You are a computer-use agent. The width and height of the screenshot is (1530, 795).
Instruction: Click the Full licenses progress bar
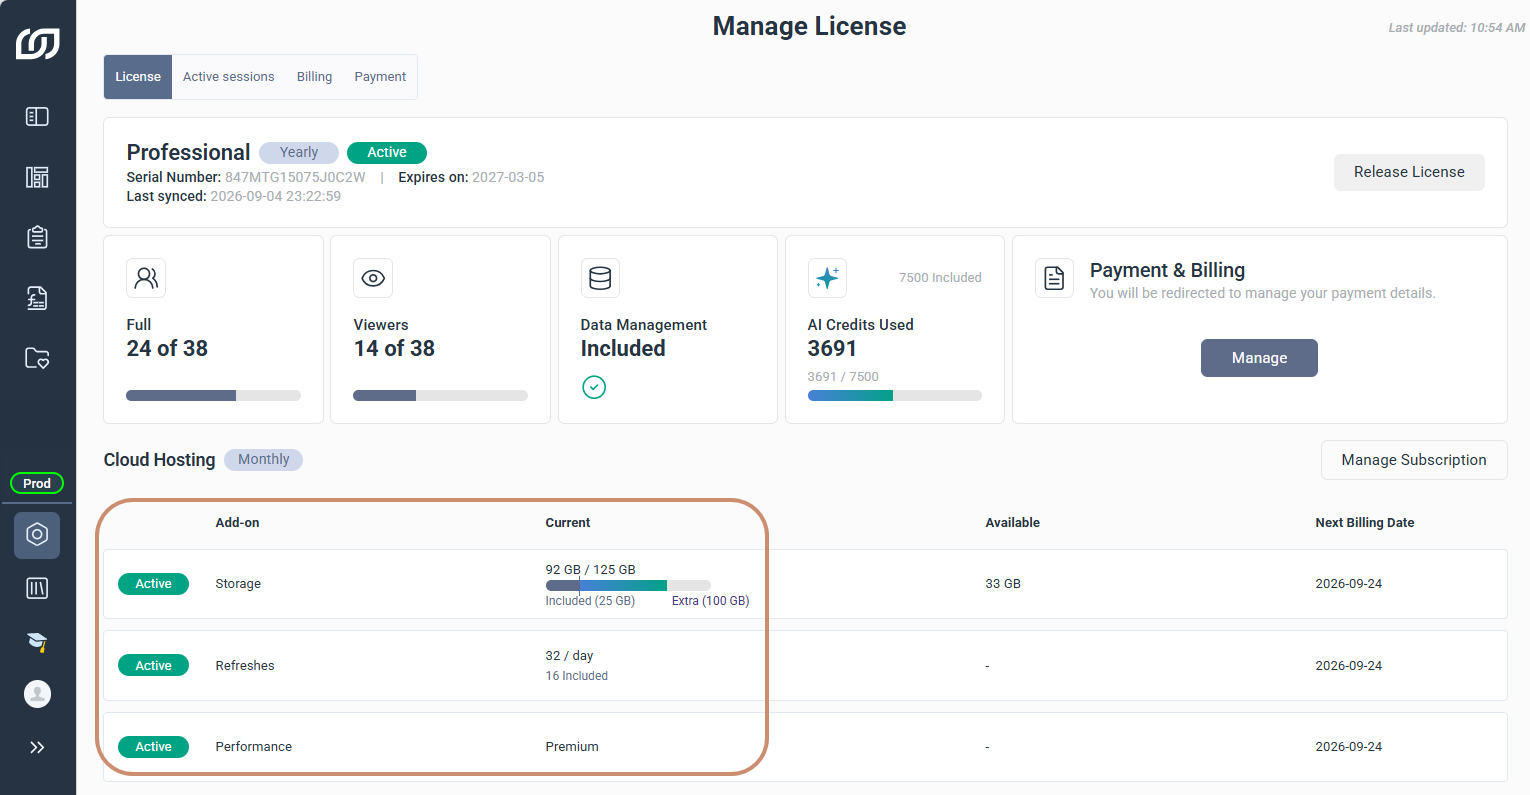pos(213,395)
